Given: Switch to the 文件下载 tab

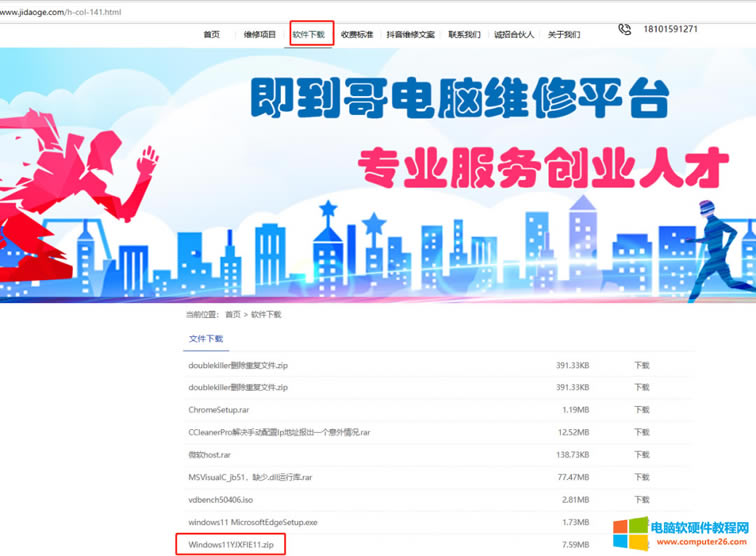Looking at the screenshot, I should tap(206, 339).
